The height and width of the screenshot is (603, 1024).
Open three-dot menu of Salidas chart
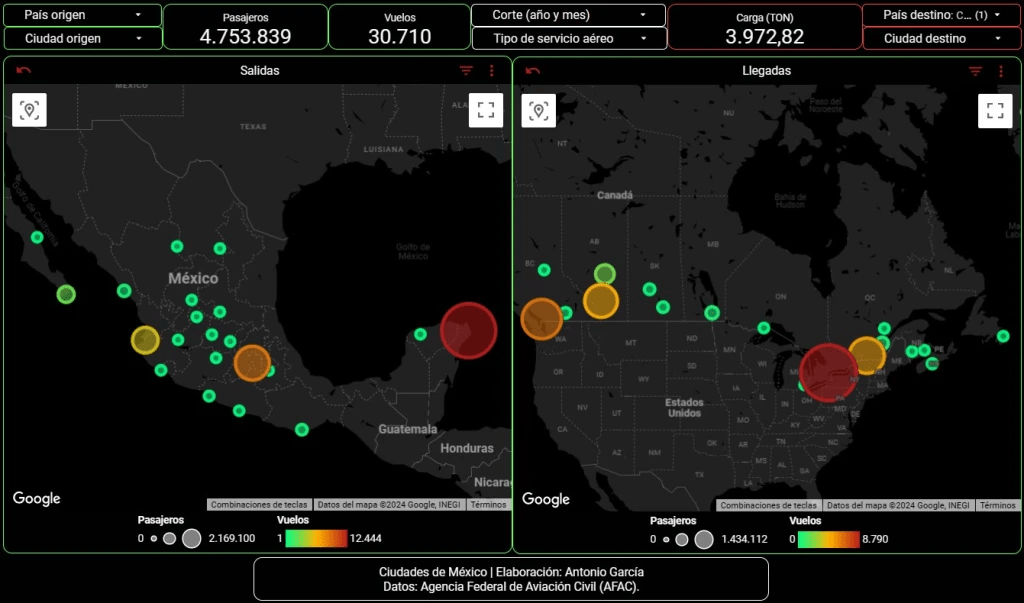tap(492, 71)
